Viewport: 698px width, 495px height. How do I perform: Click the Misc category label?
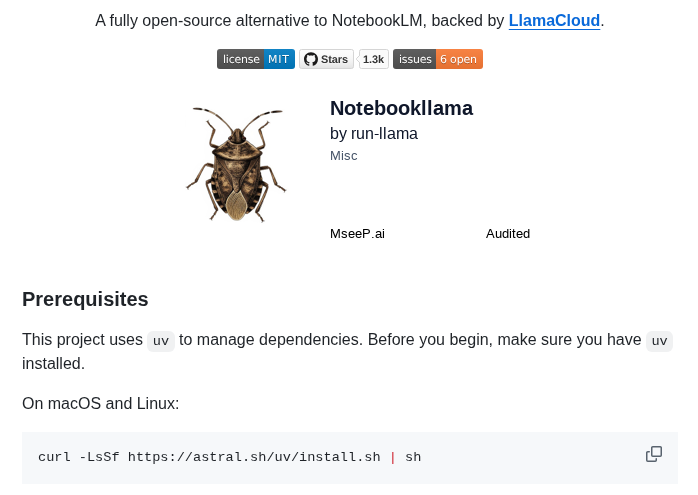click(343, 156)
